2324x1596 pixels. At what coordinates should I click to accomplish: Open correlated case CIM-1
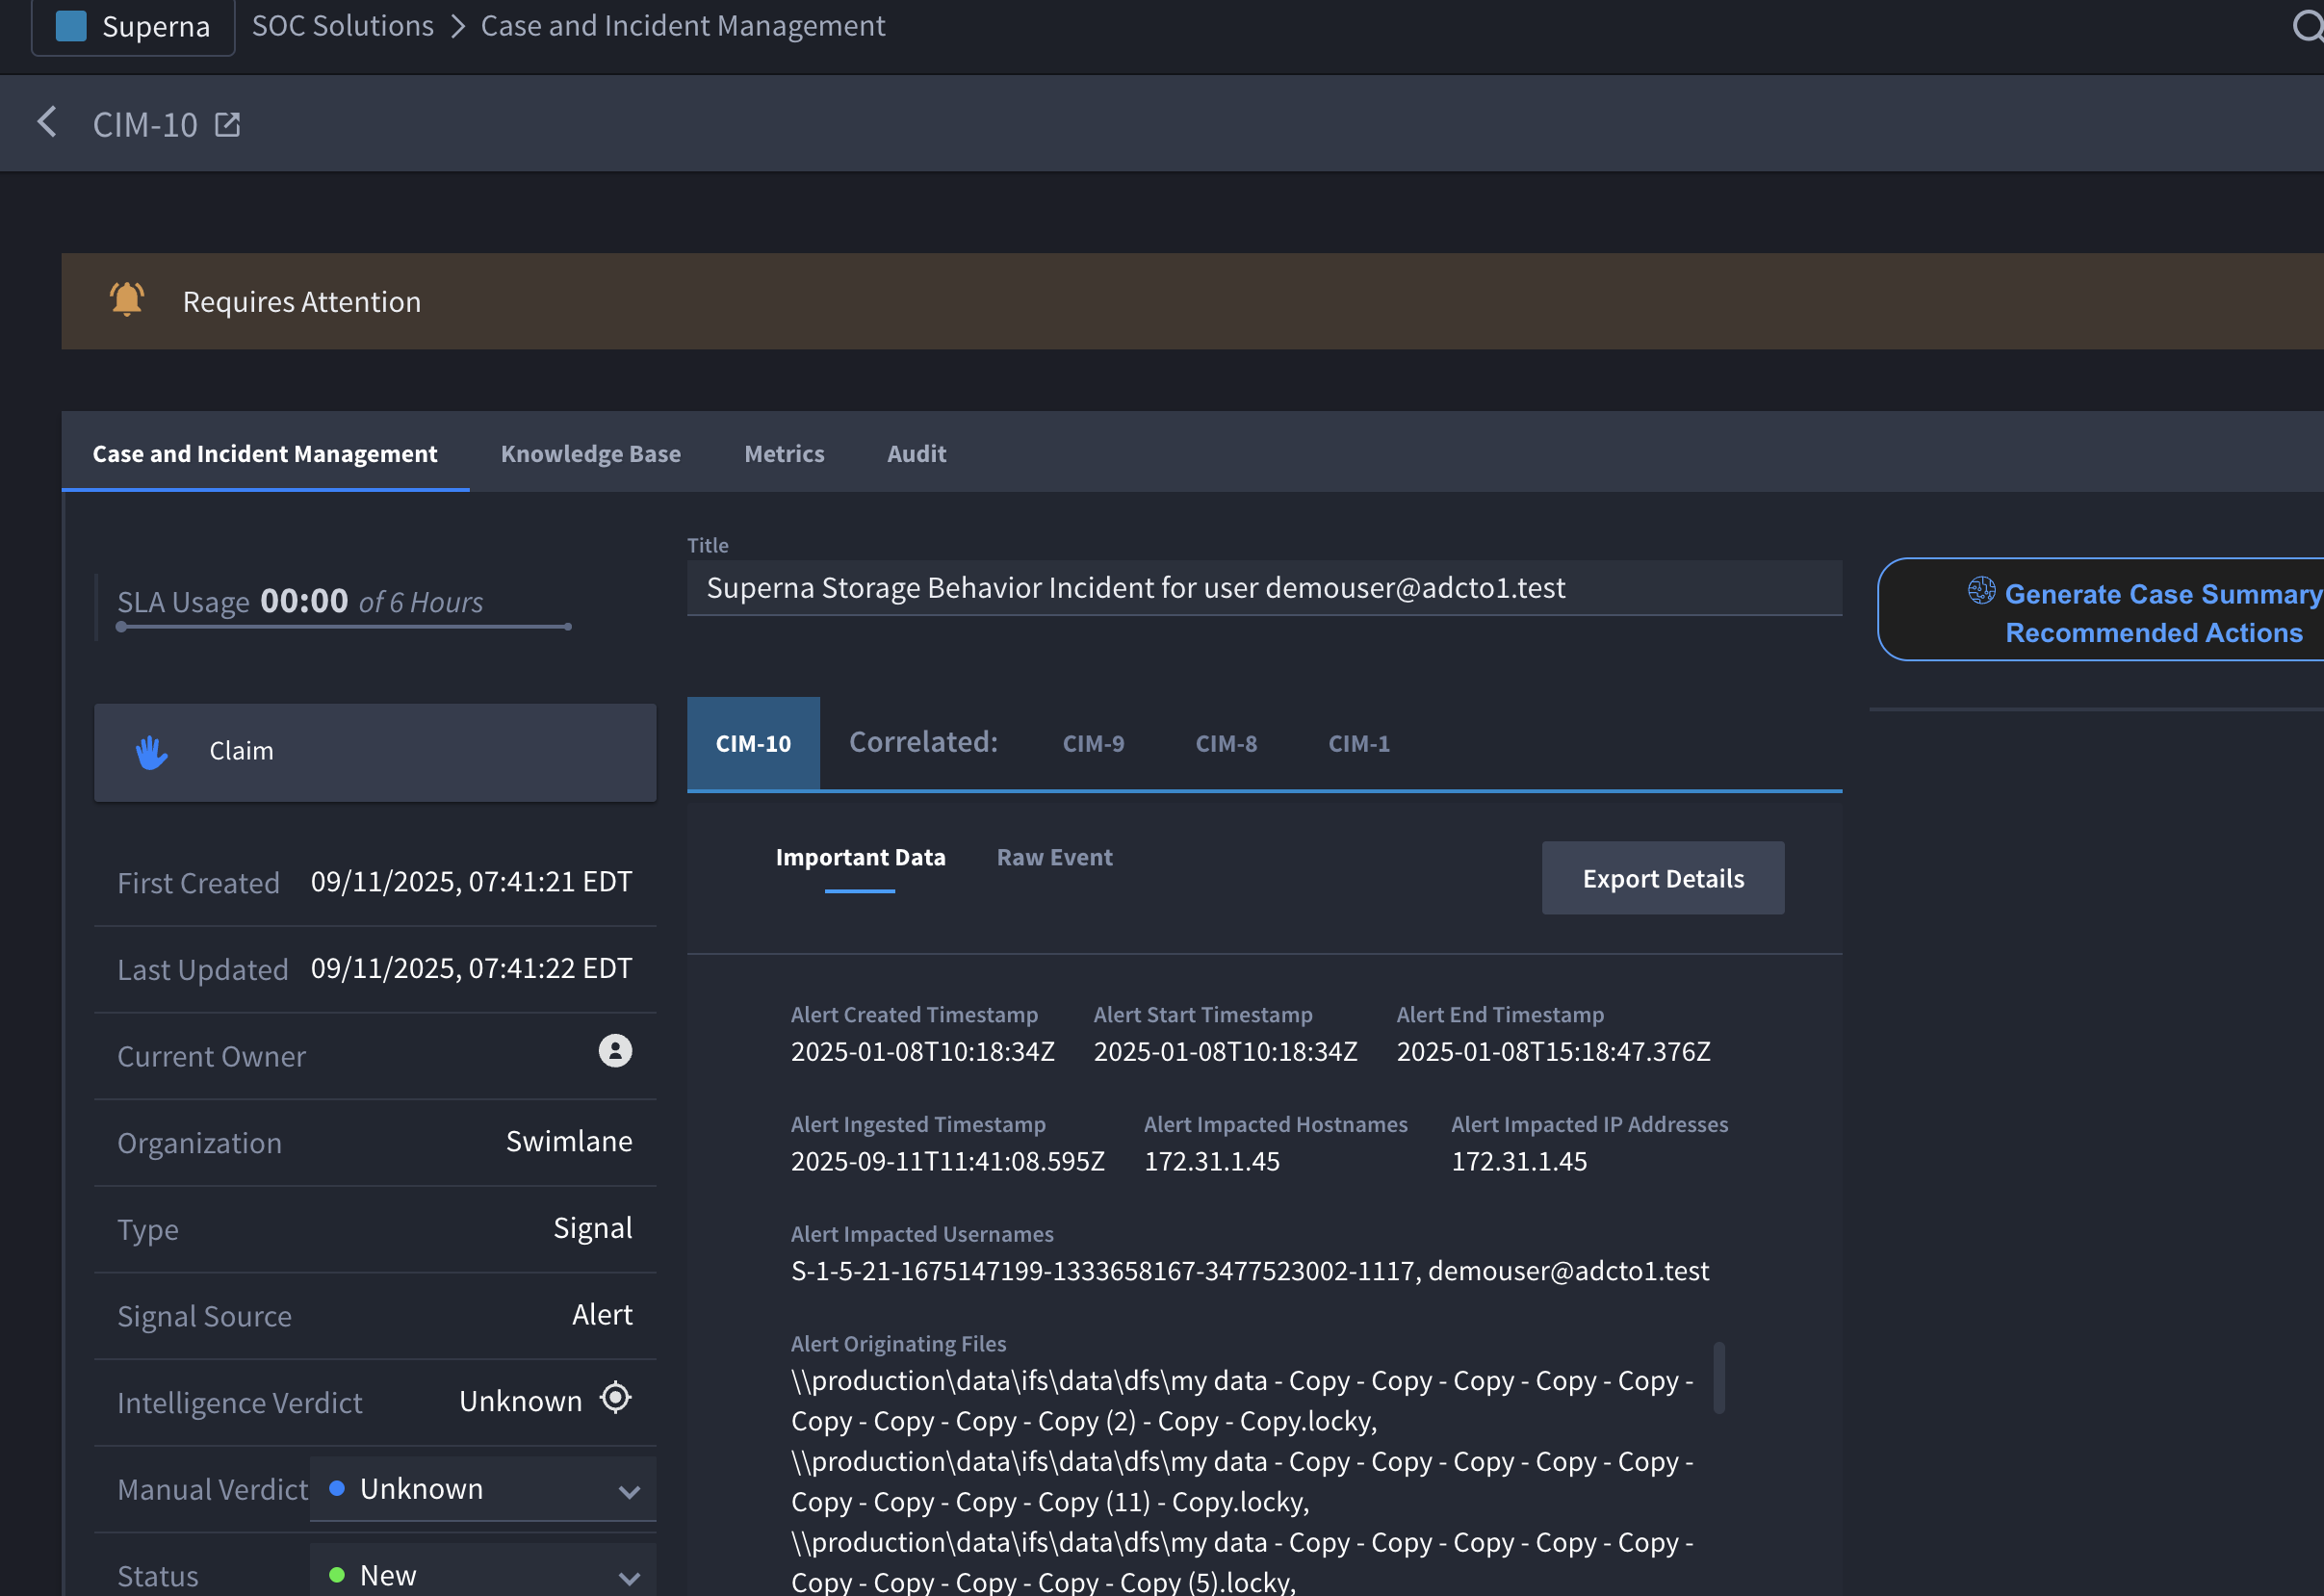1358,744
